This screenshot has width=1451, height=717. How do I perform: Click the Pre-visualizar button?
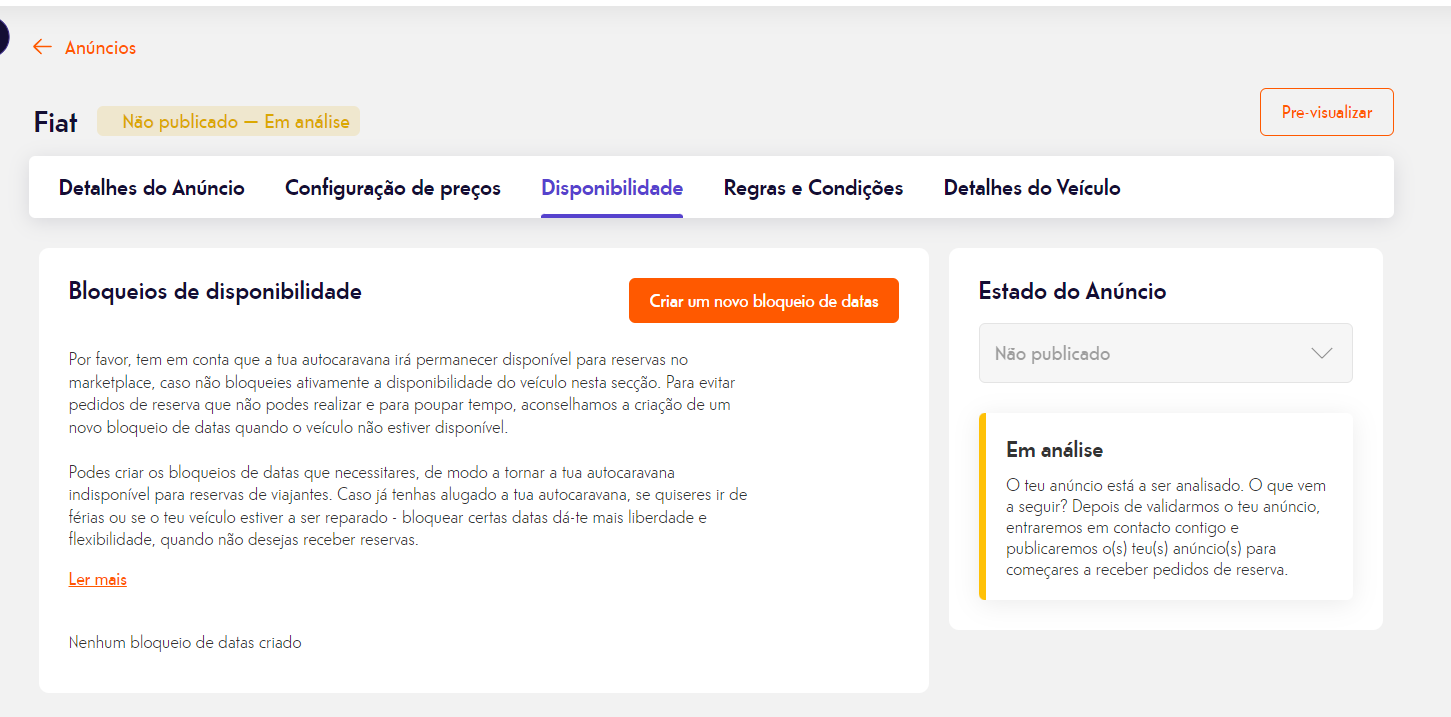(x=1326, y=112)
